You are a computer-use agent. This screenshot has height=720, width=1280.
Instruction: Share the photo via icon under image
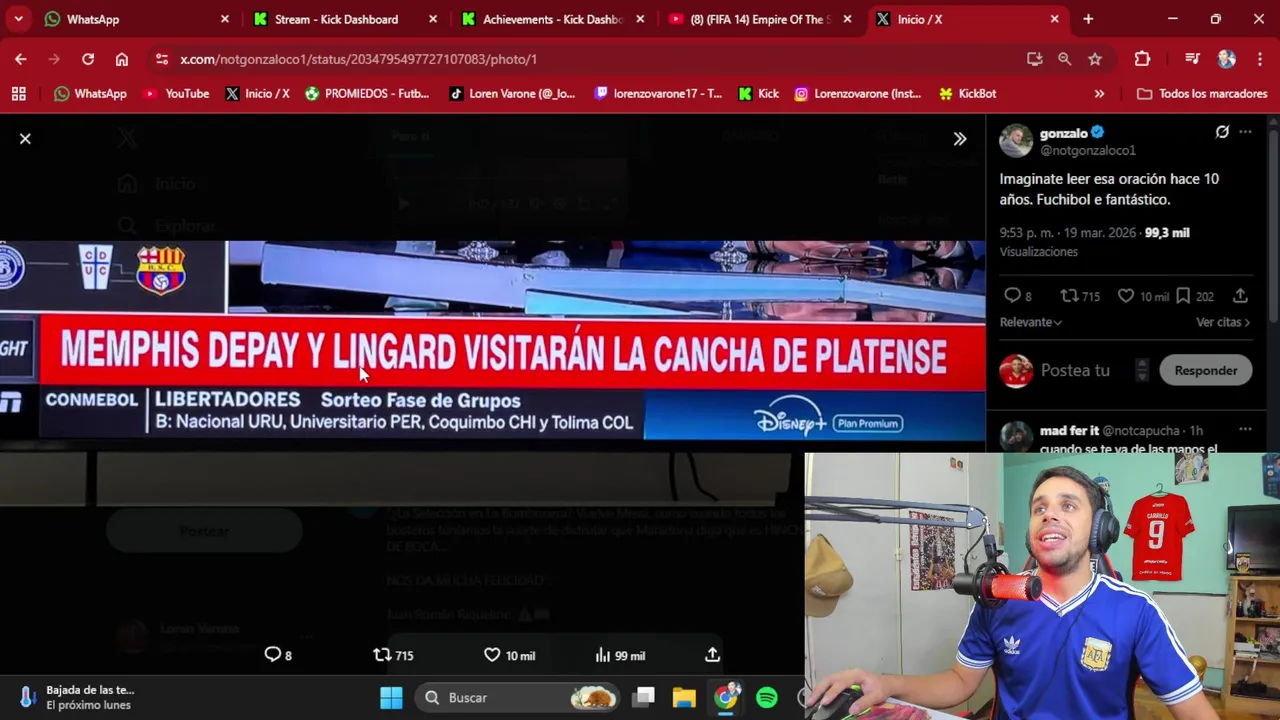[x=712, y=655]
